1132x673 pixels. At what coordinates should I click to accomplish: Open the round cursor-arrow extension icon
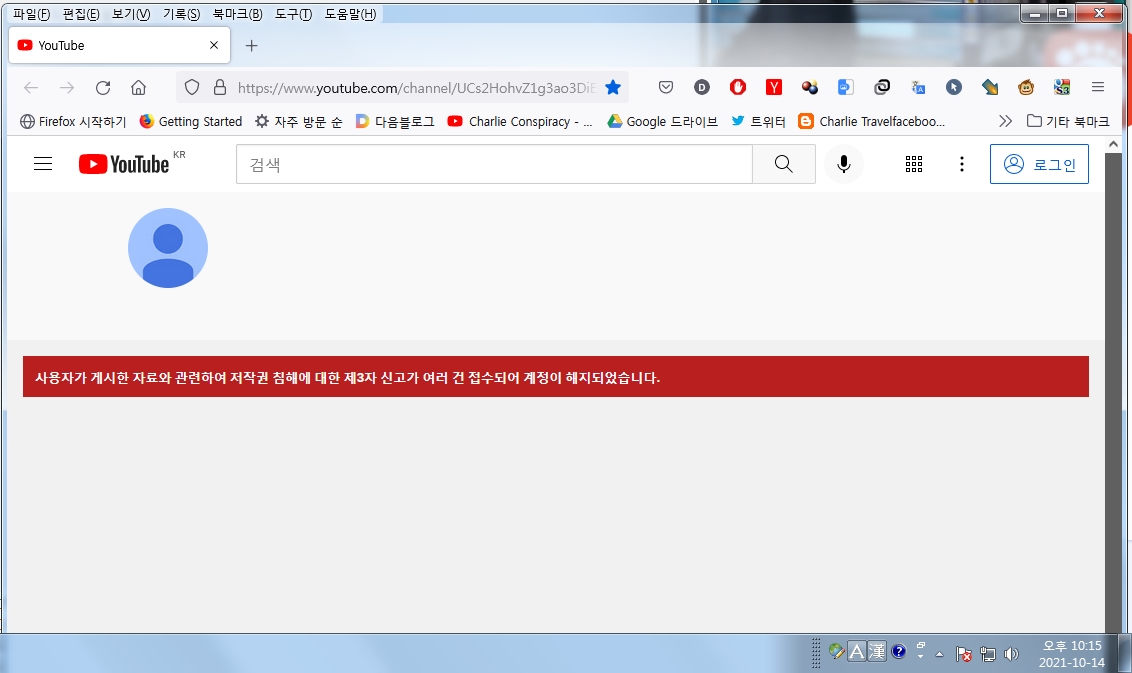pos(954,87)
